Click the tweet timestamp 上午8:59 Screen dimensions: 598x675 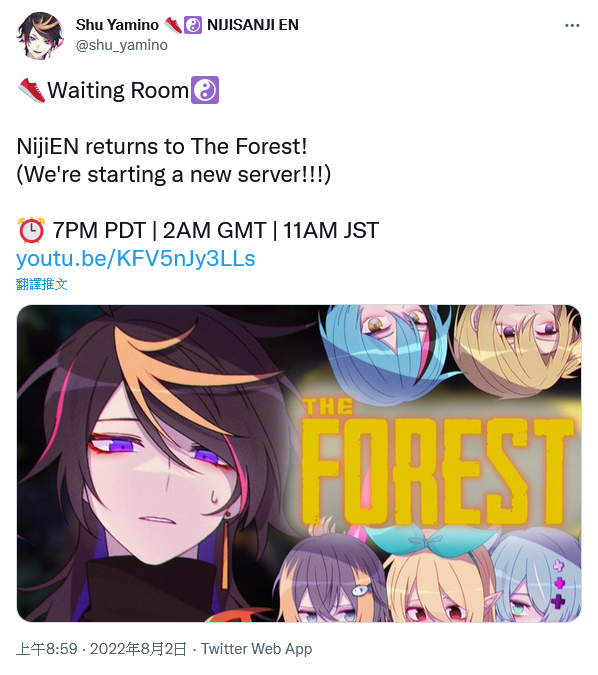pos(46,649)
